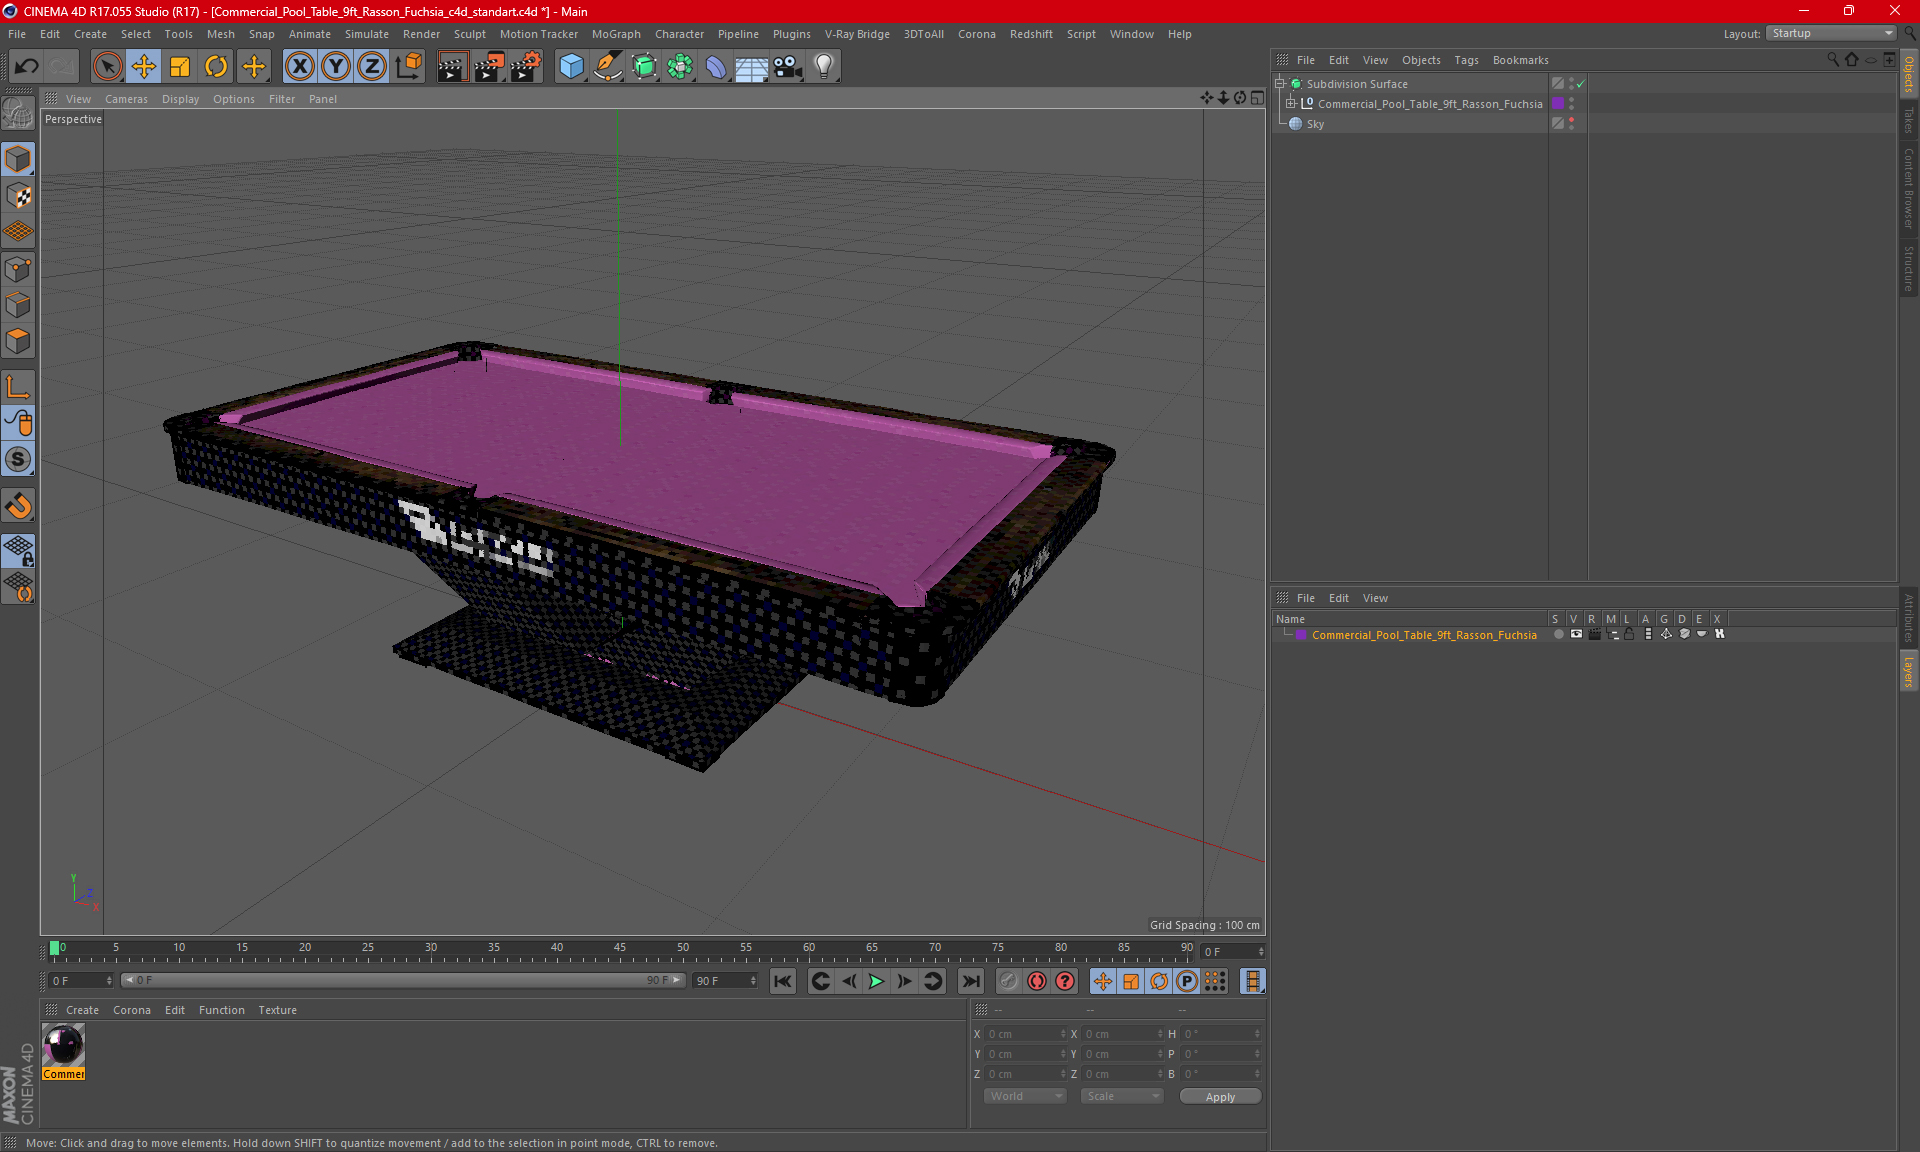The width and height of the screenshot is (1920, 1152).
Task: Open the World coordinate system dropdown
Action: [1025, 1096]
